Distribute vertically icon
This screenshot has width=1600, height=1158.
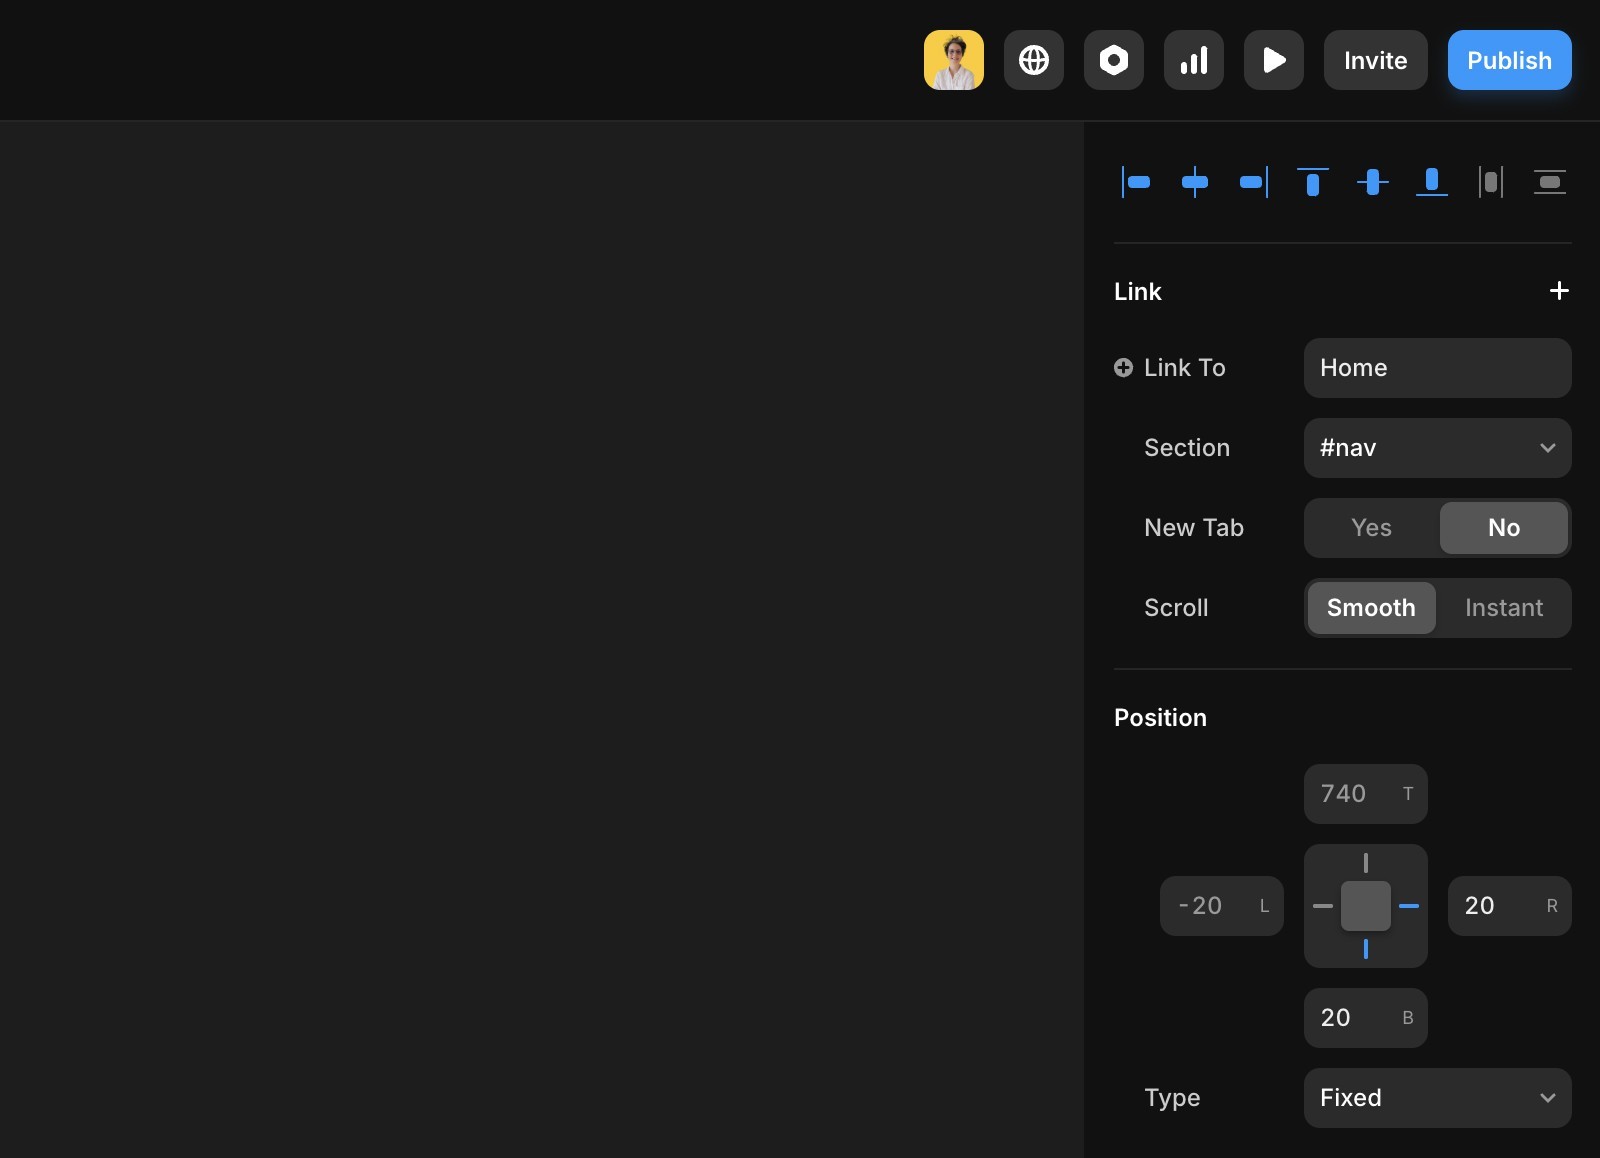pyautogui.click(x=1549, y=182)
